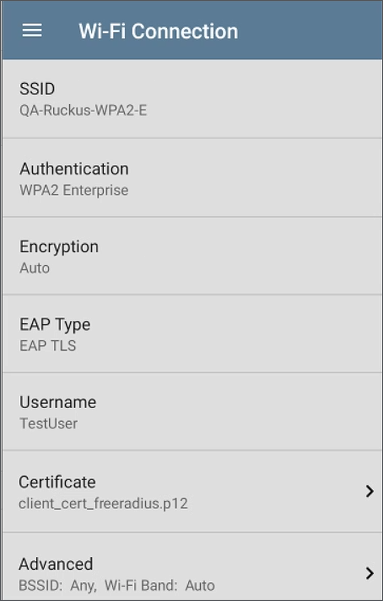Open the hamburger navigation menu

tap(32, 30)
